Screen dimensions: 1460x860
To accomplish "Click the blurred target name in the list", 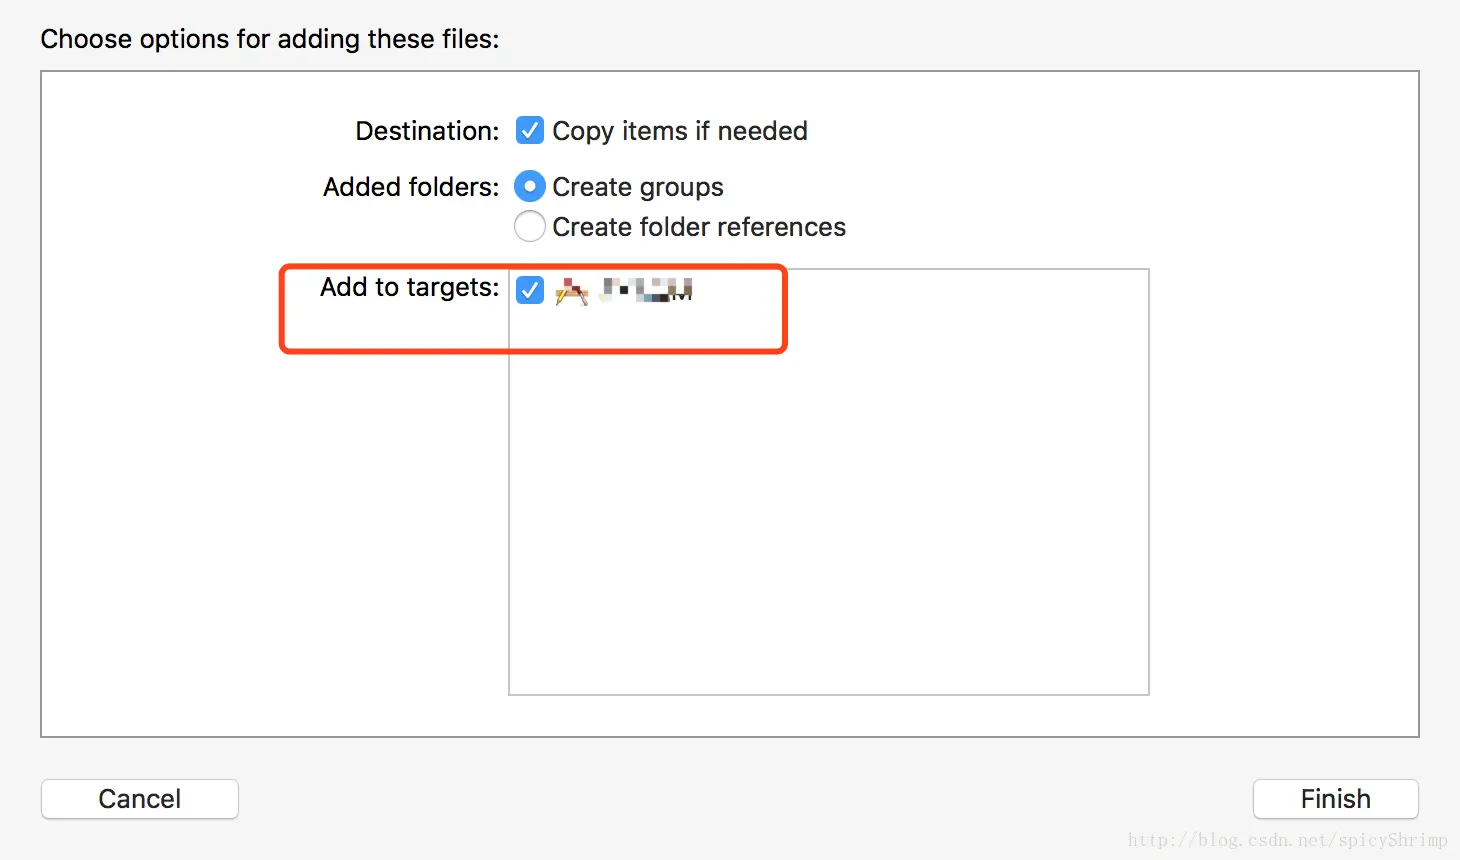I will pos(648,290).
